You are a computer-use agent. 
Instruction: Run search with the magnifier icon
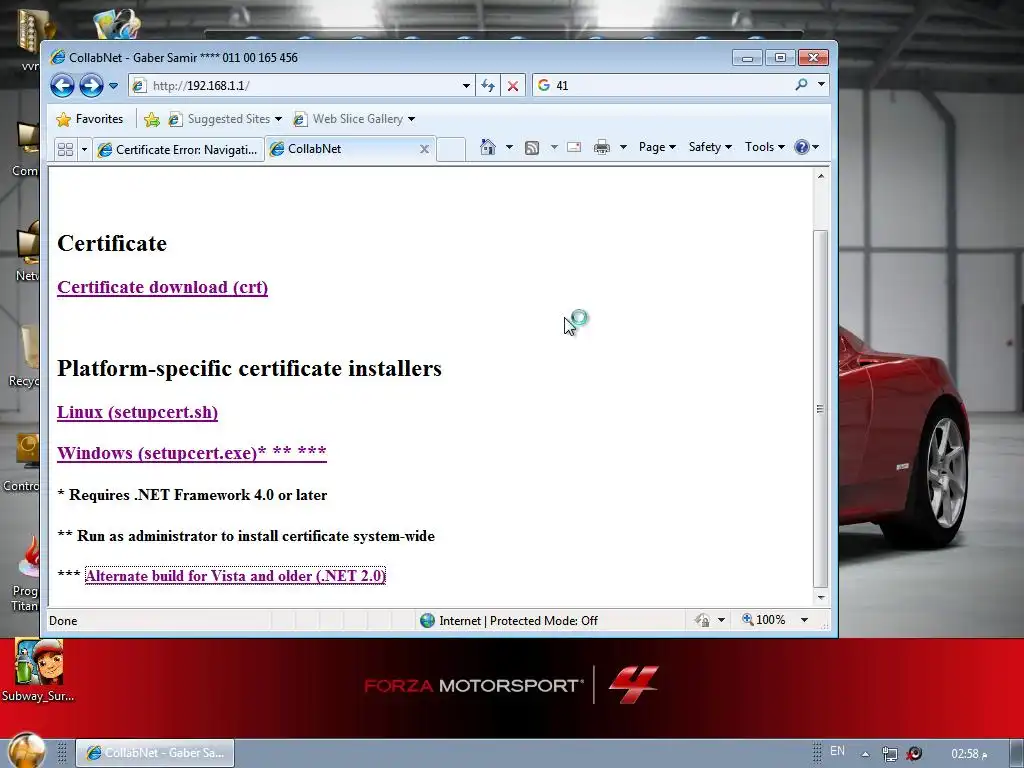(801, 85)
